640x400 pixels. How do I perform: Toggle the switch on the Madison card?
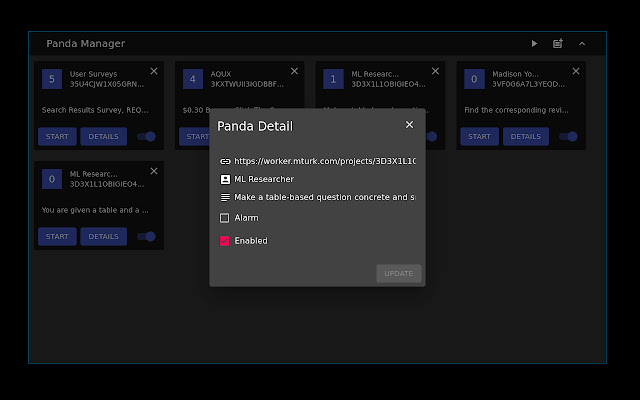coord(569,136)
